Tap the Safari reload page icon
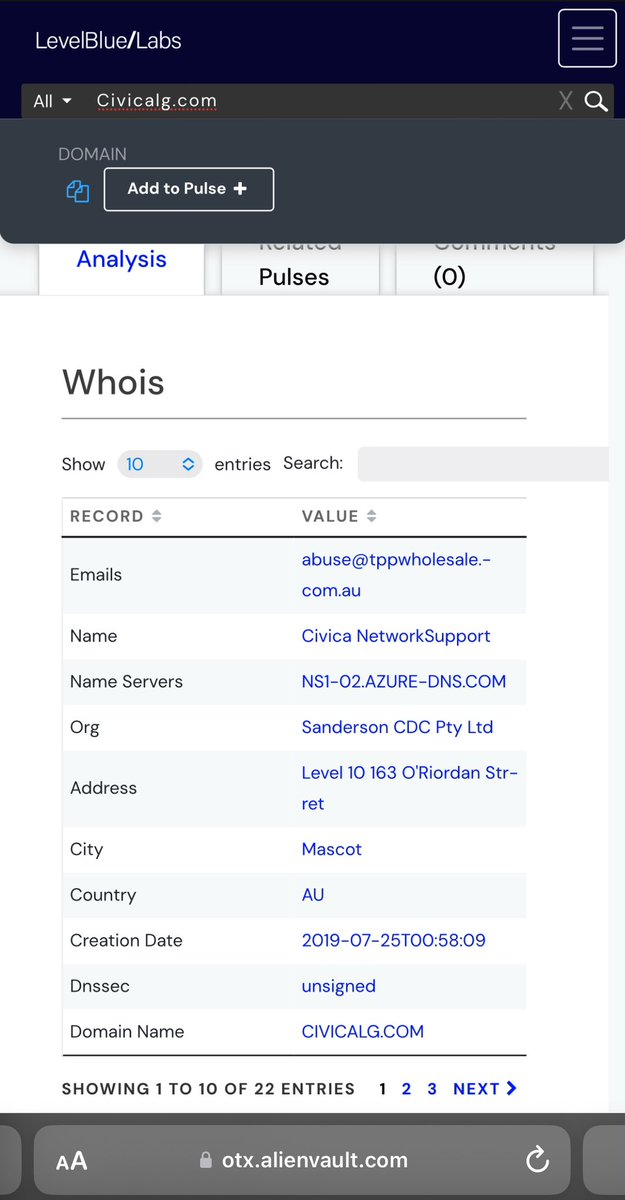This screenshot has width=625, height=1200. tap(537, 1160)
